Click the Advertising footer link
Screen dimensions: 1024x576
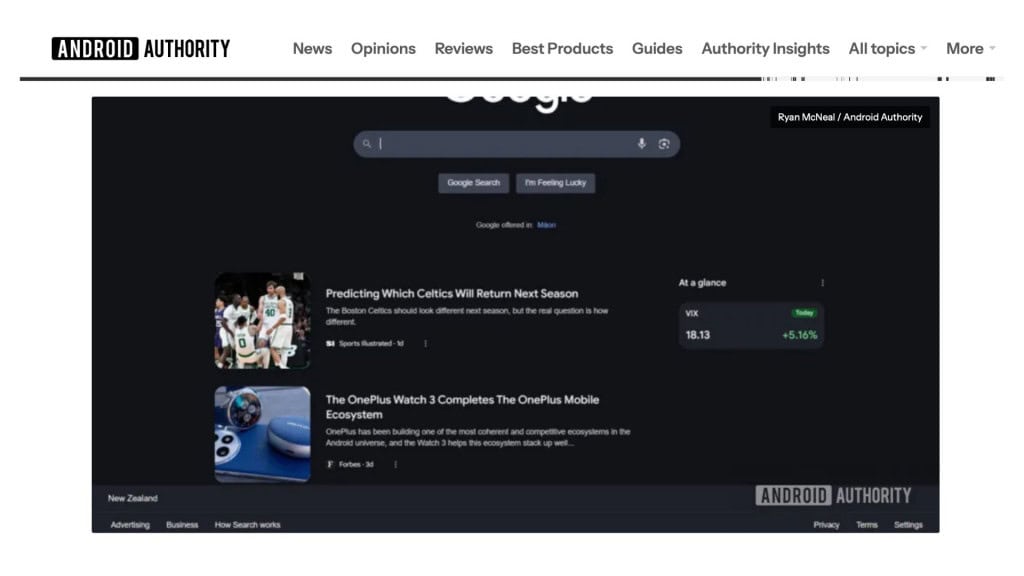(x=130, y=525)
